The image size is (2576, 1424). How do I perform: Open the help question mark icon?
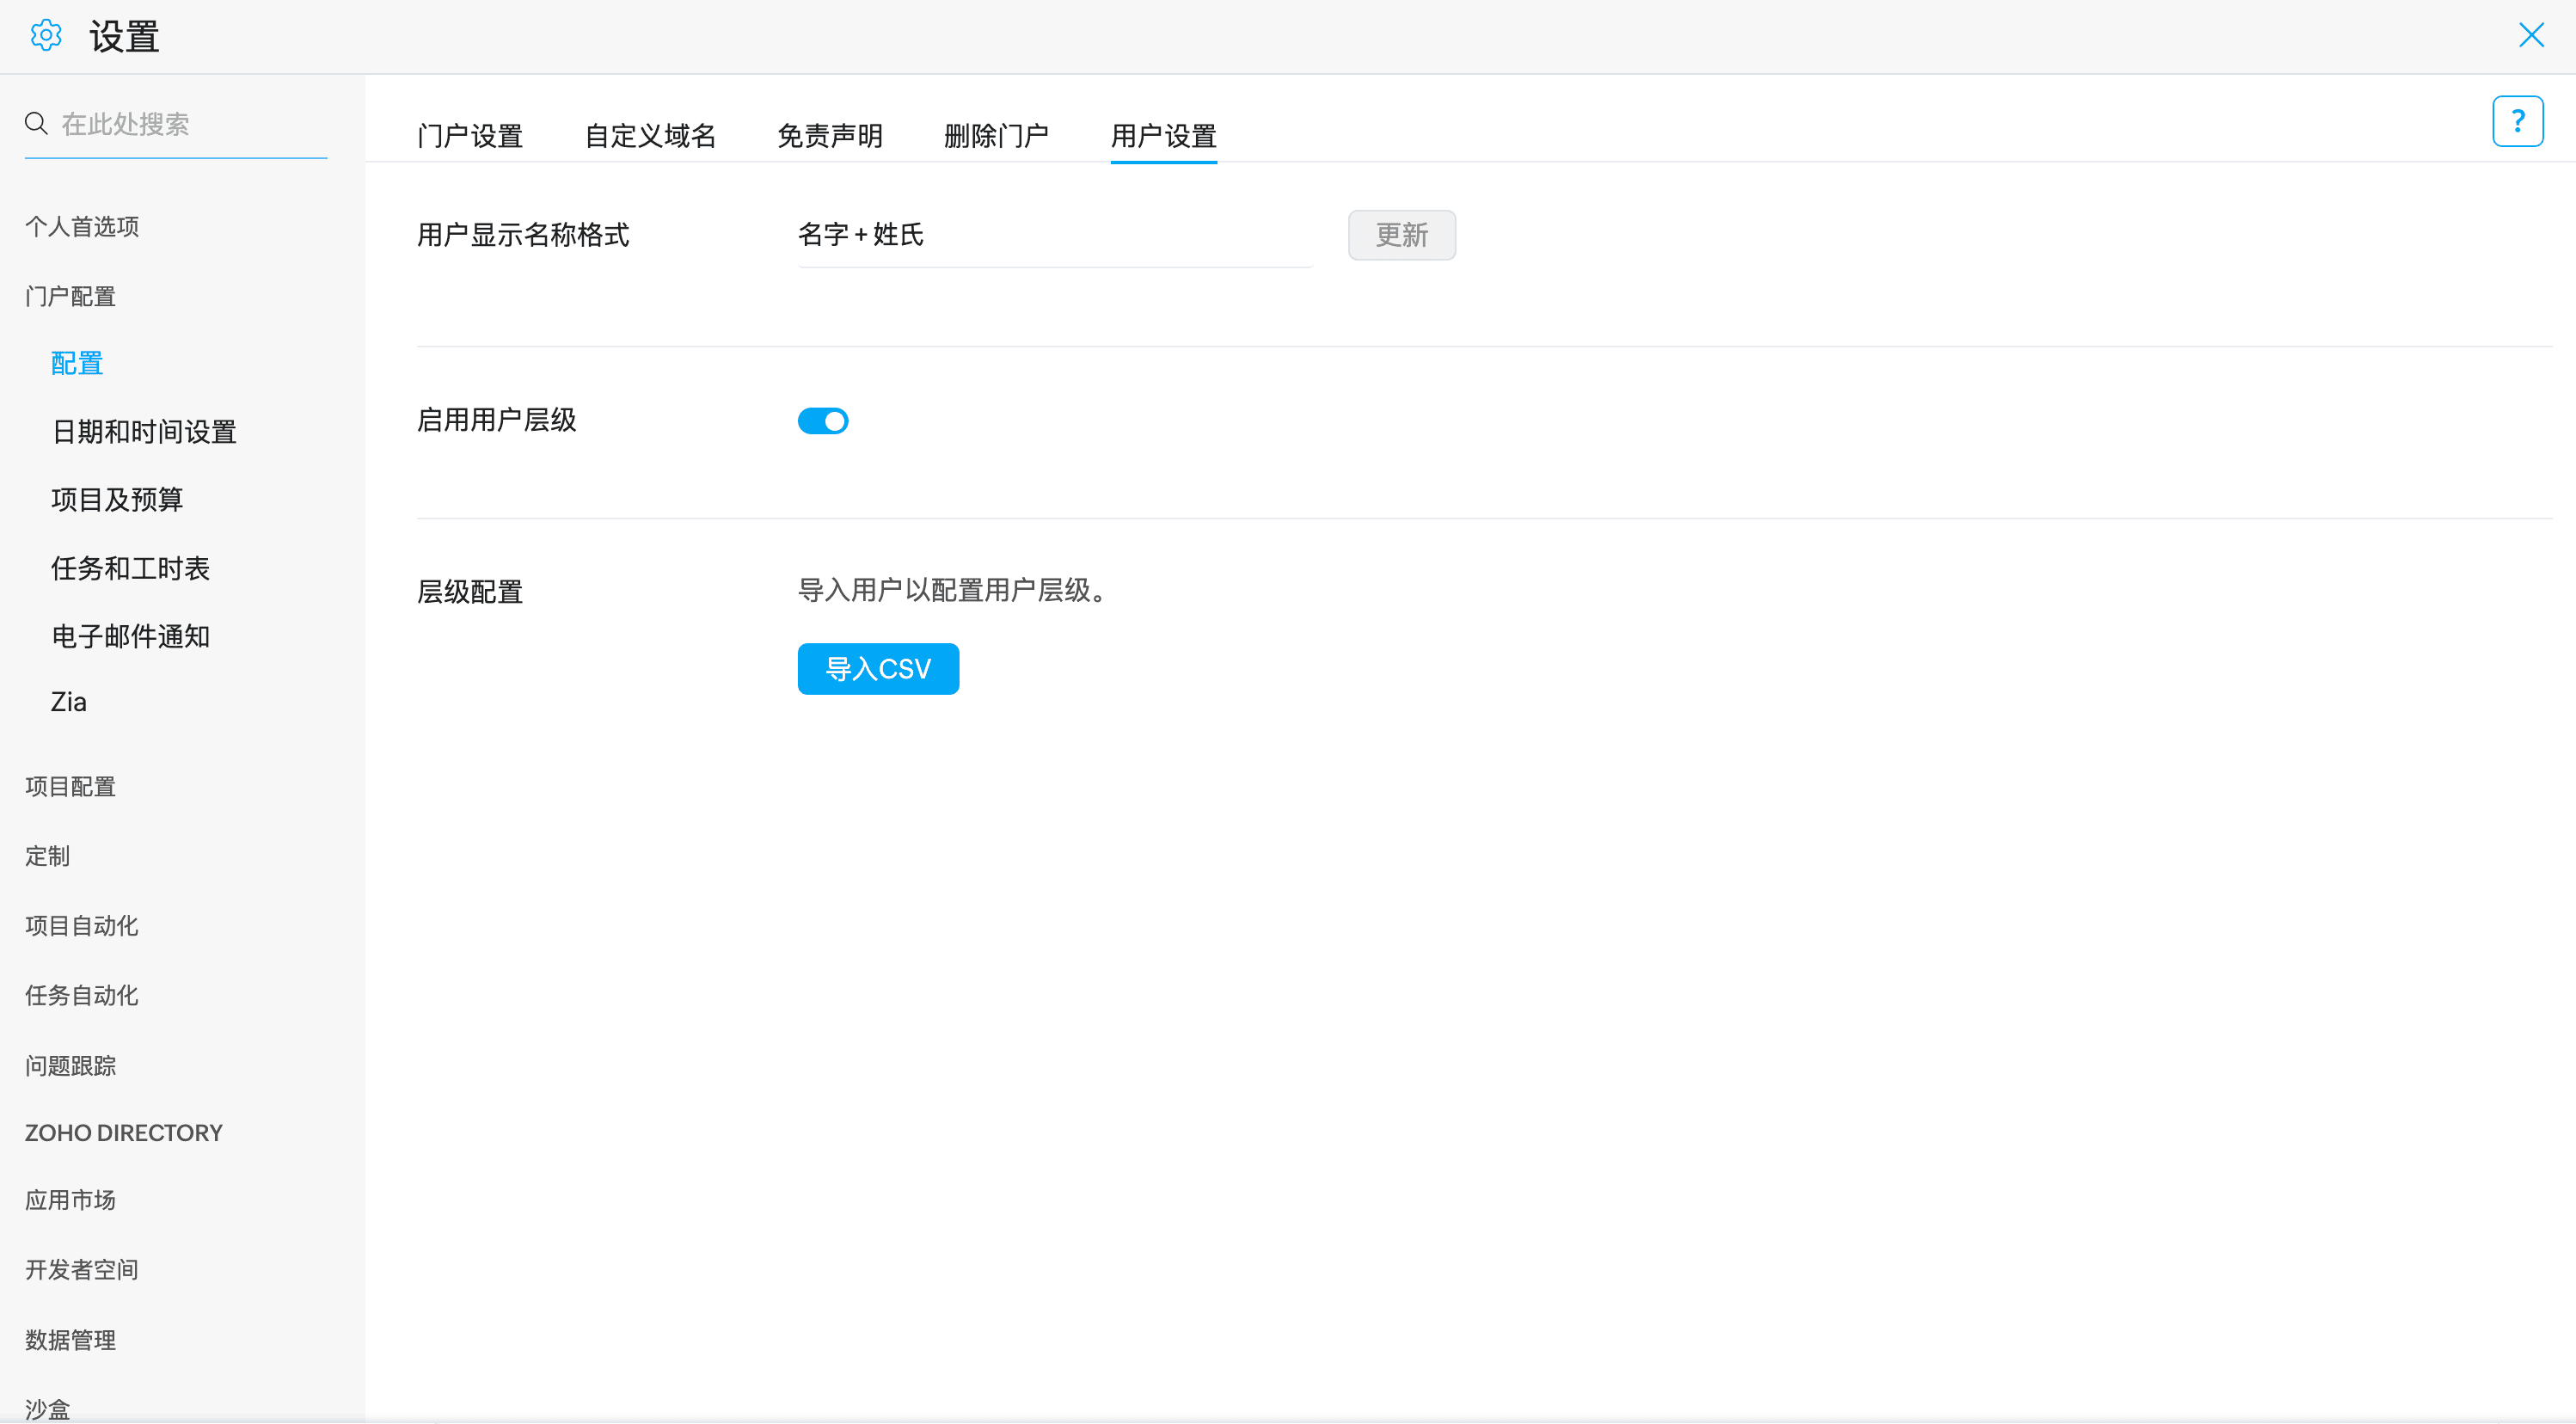2517,122
